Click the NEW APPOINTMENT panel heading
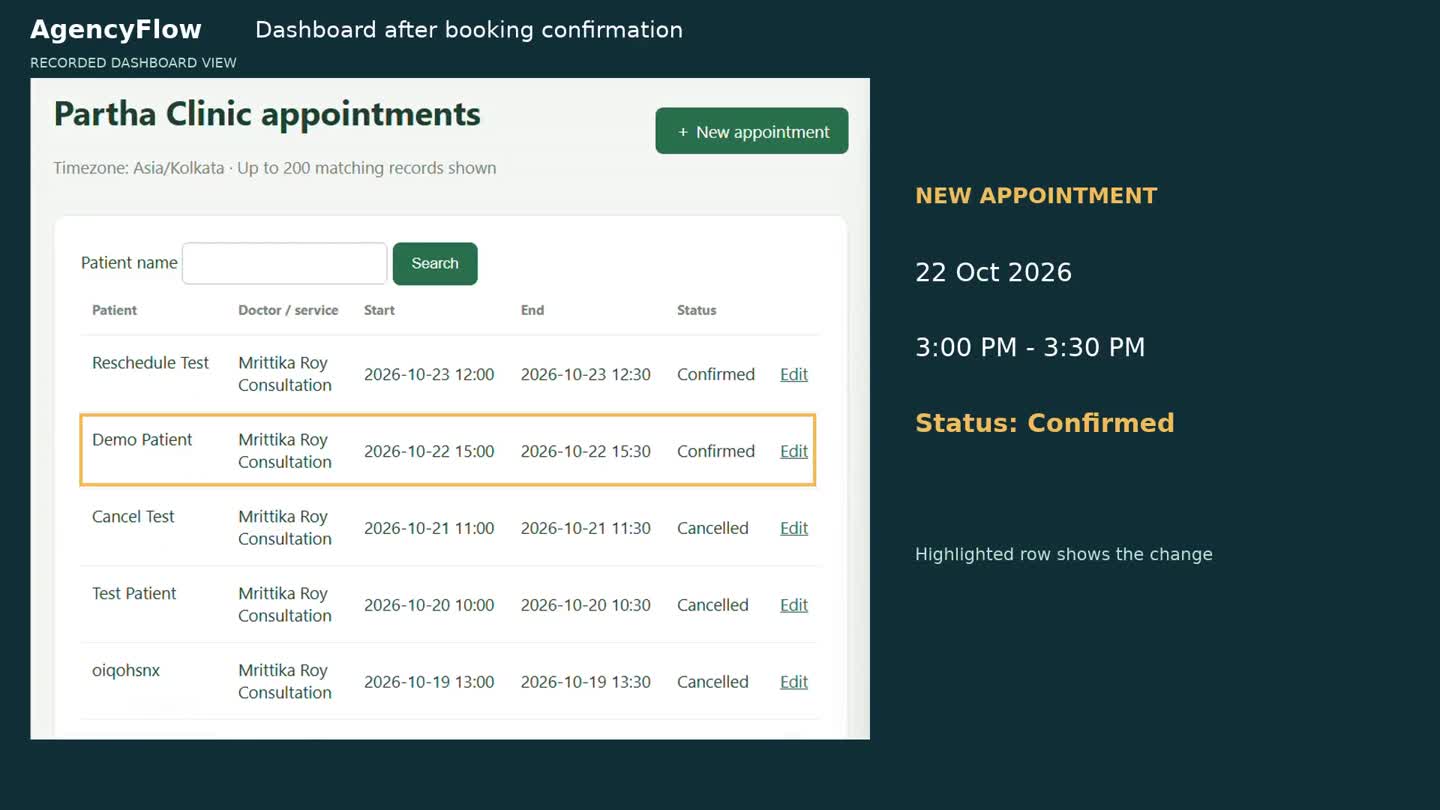The width and height of the screenshot is (1440, 810). pos(1036,196)
